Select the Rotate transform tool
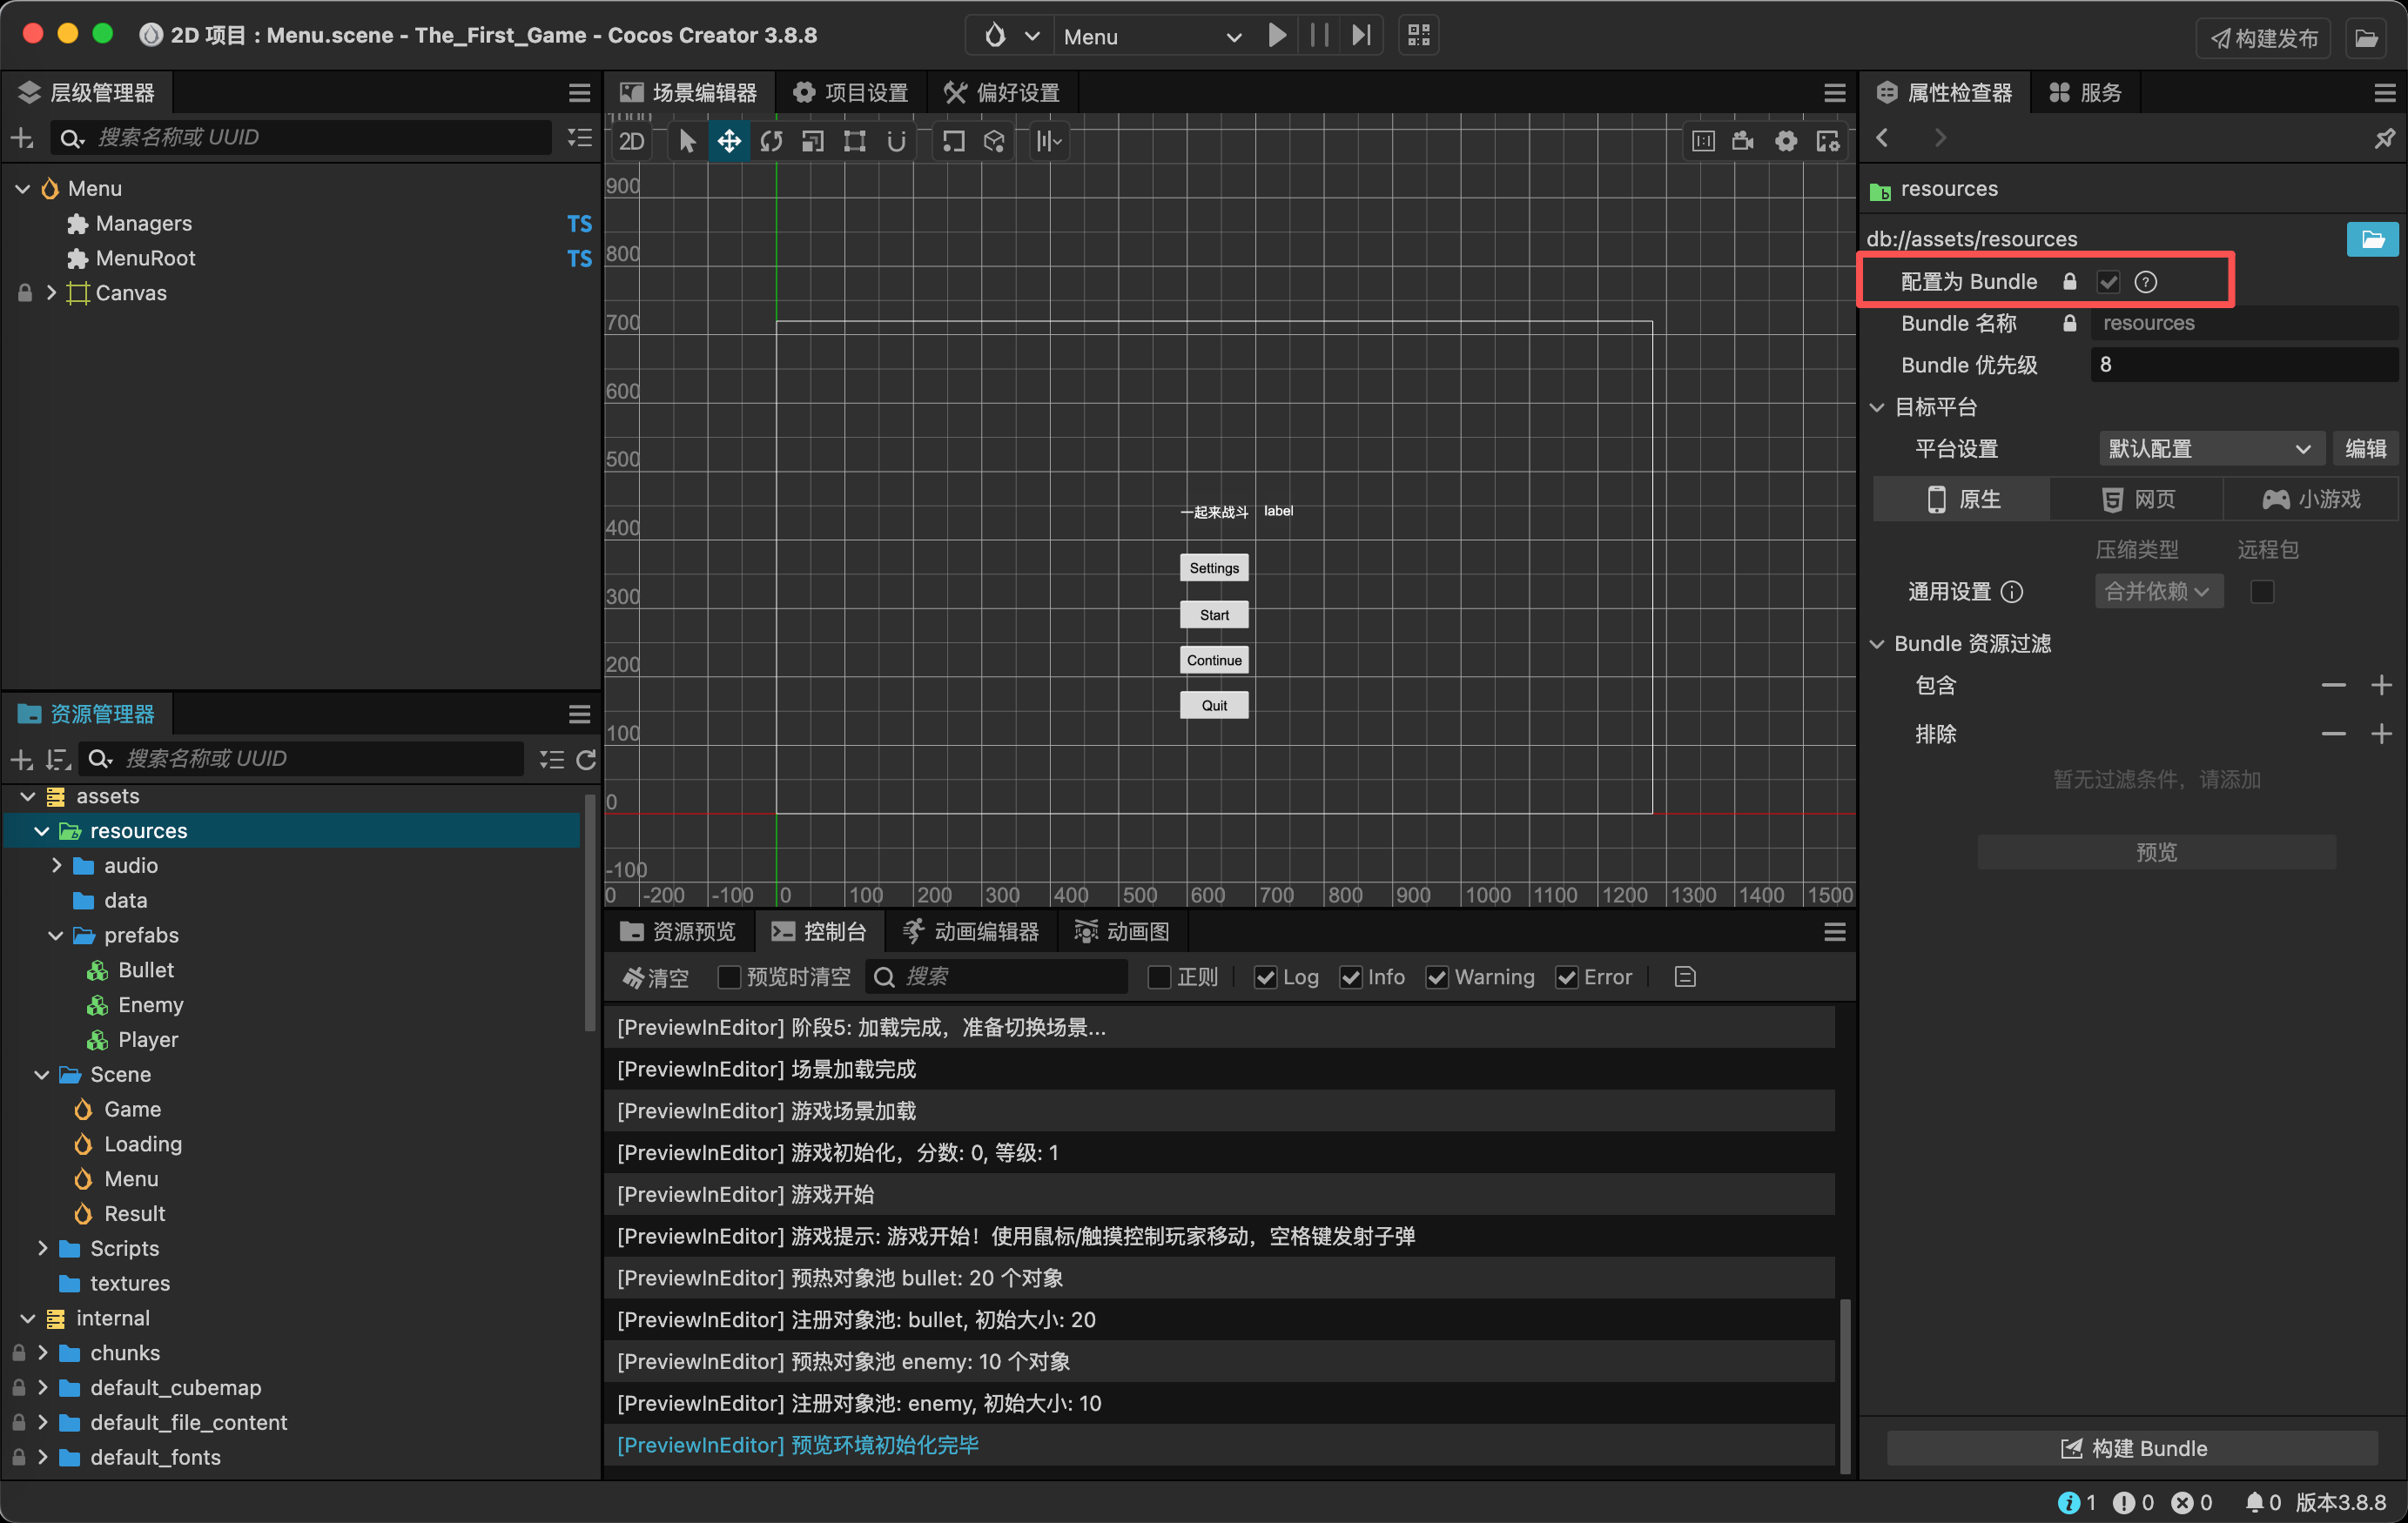This screenshot has width=2408, height=1523. coord(771,141)
